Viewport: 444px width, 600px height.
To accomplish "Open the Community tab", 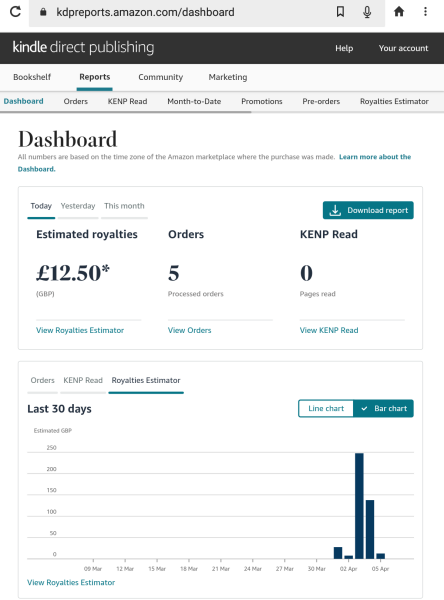I will 160,77.
